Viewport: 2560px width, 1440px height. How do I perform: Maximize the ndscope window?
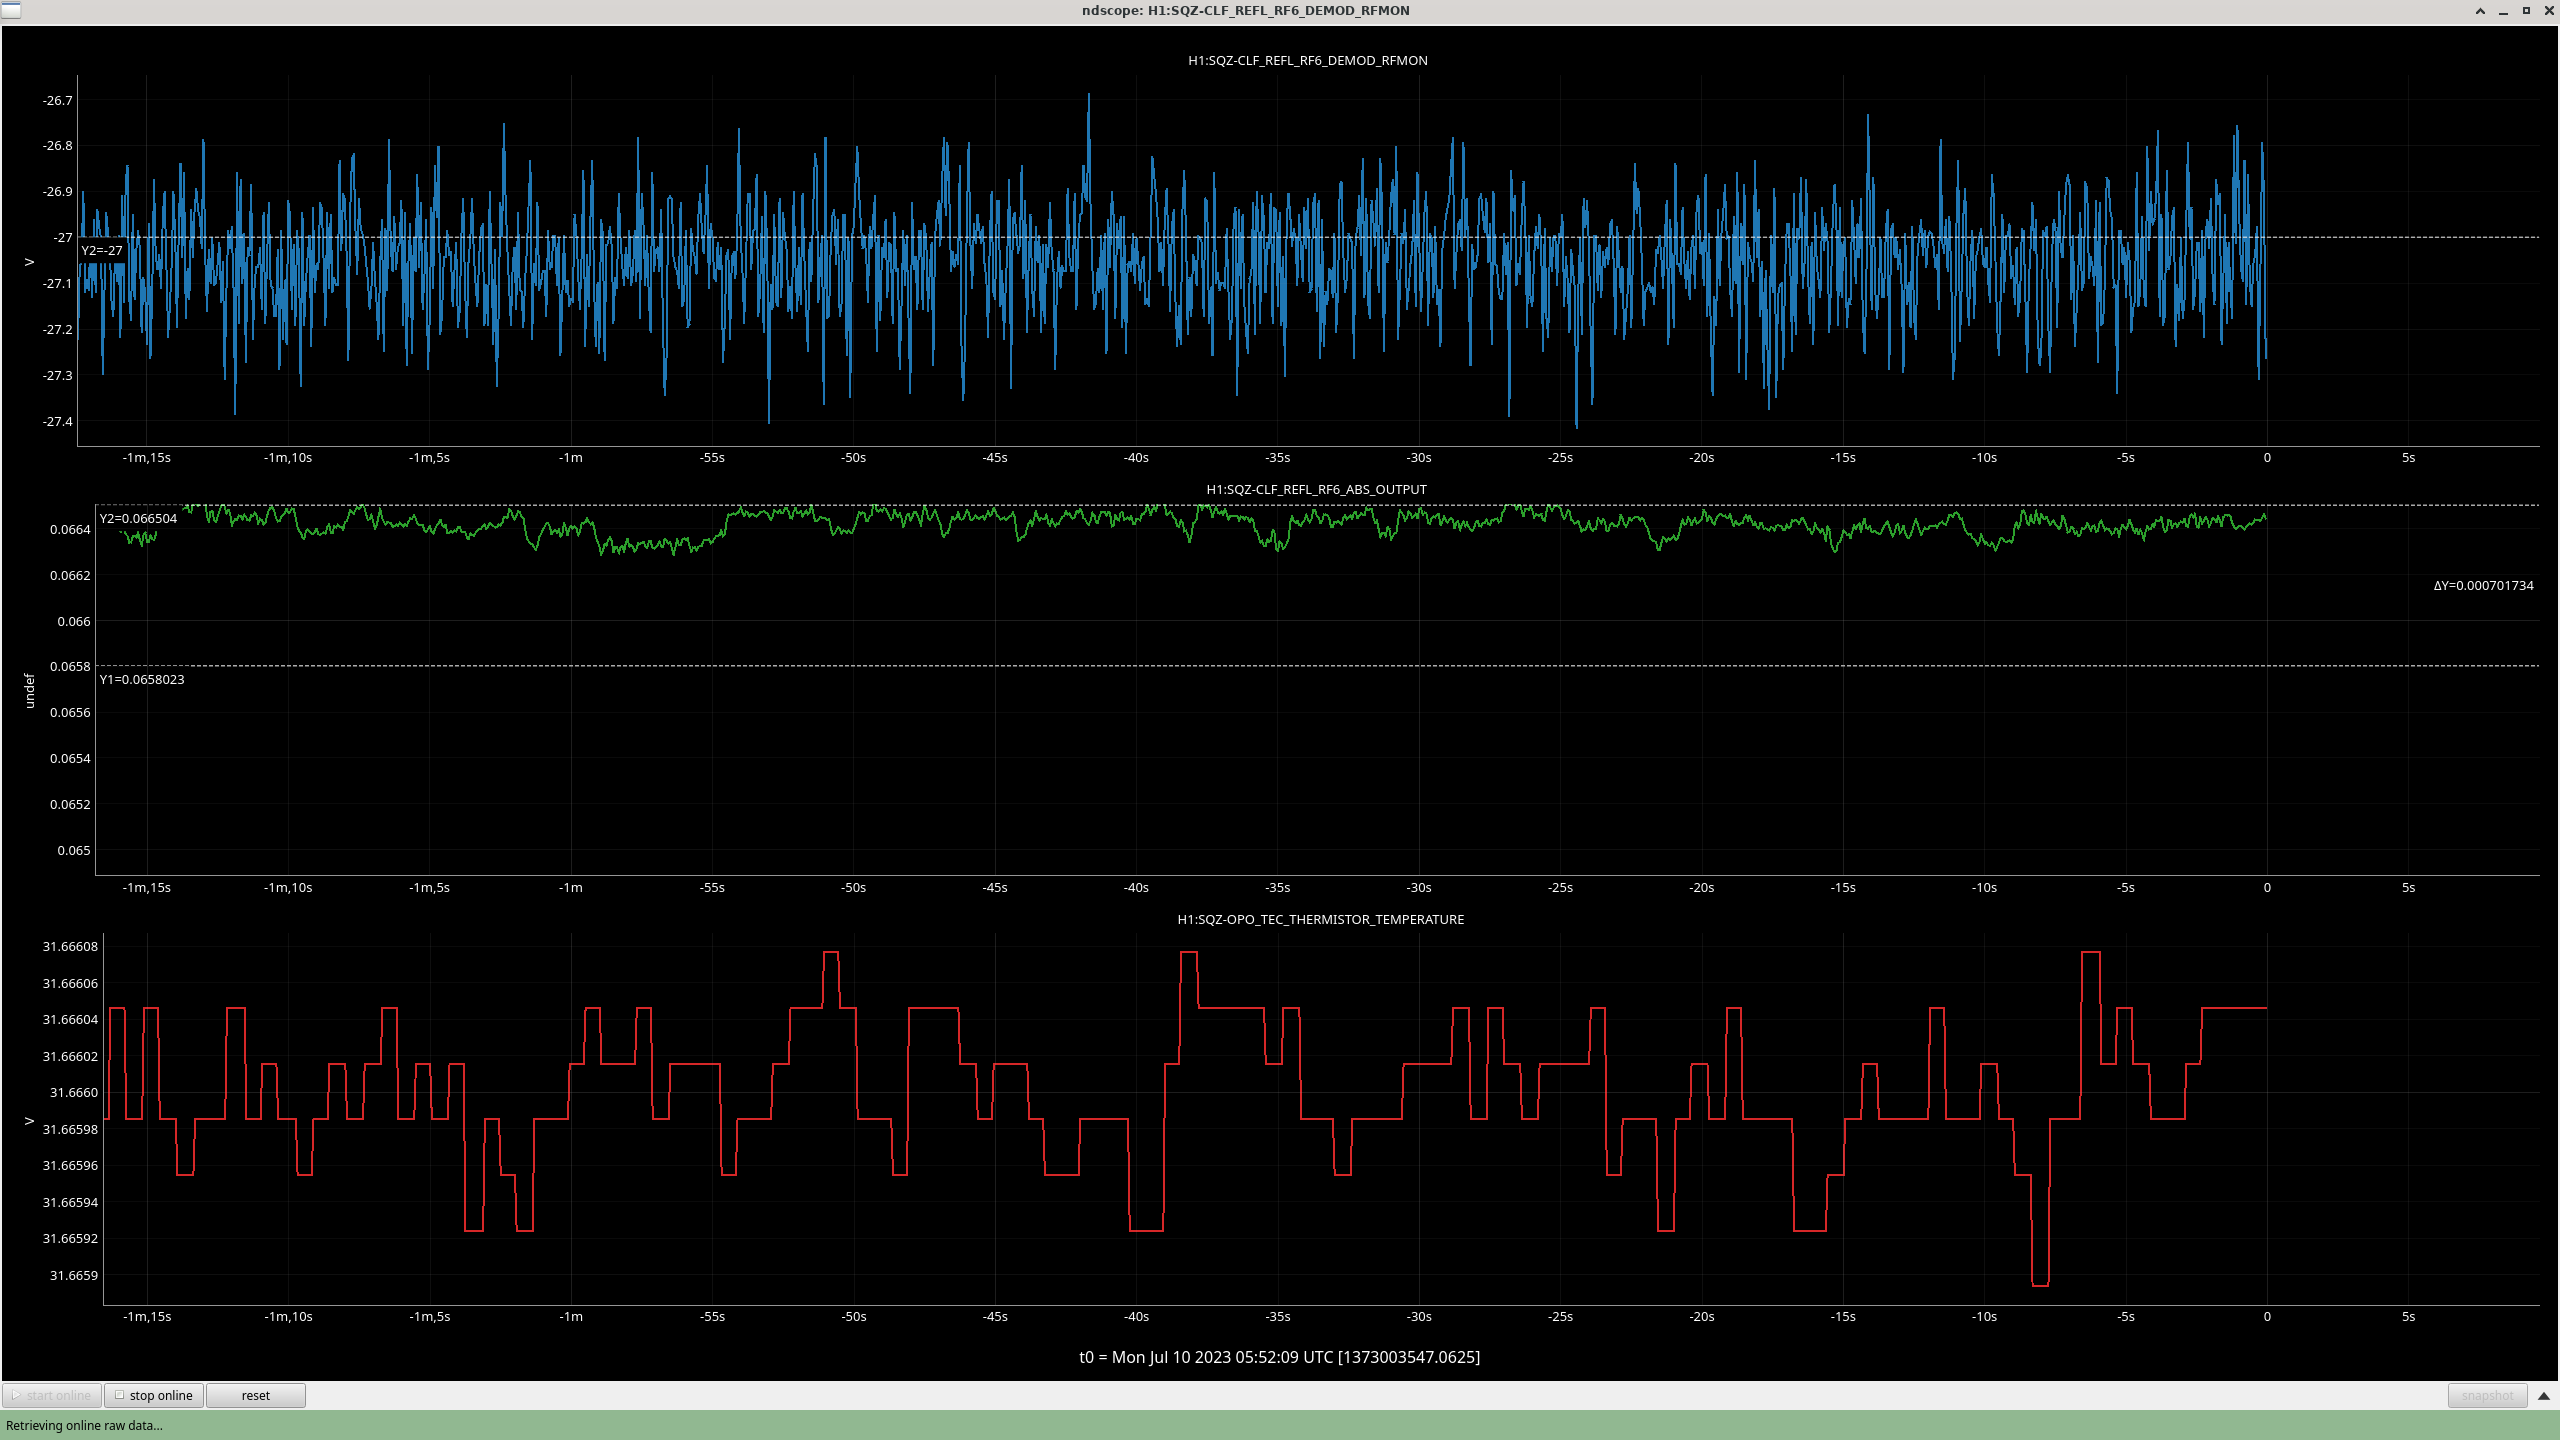[x=2526, y=11]
